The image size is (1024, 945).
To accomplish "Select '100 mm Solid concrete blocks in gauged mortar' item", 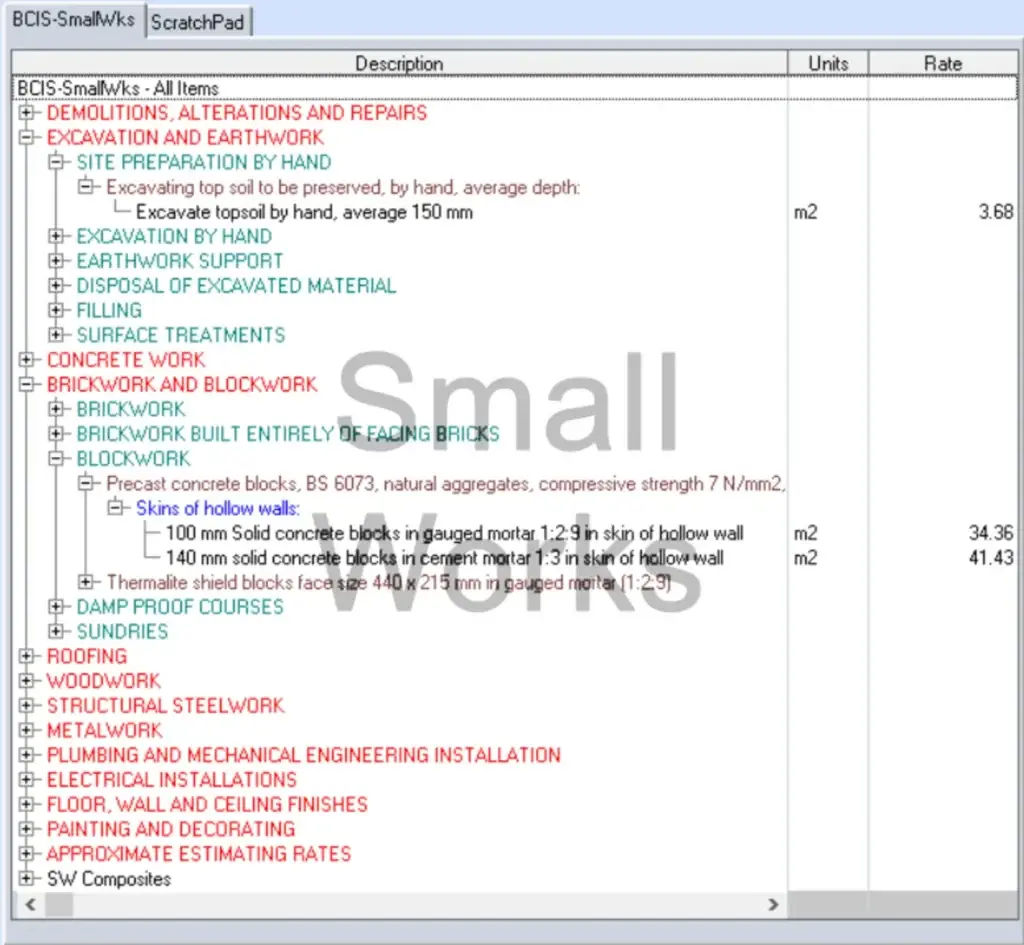I will 455,533.
